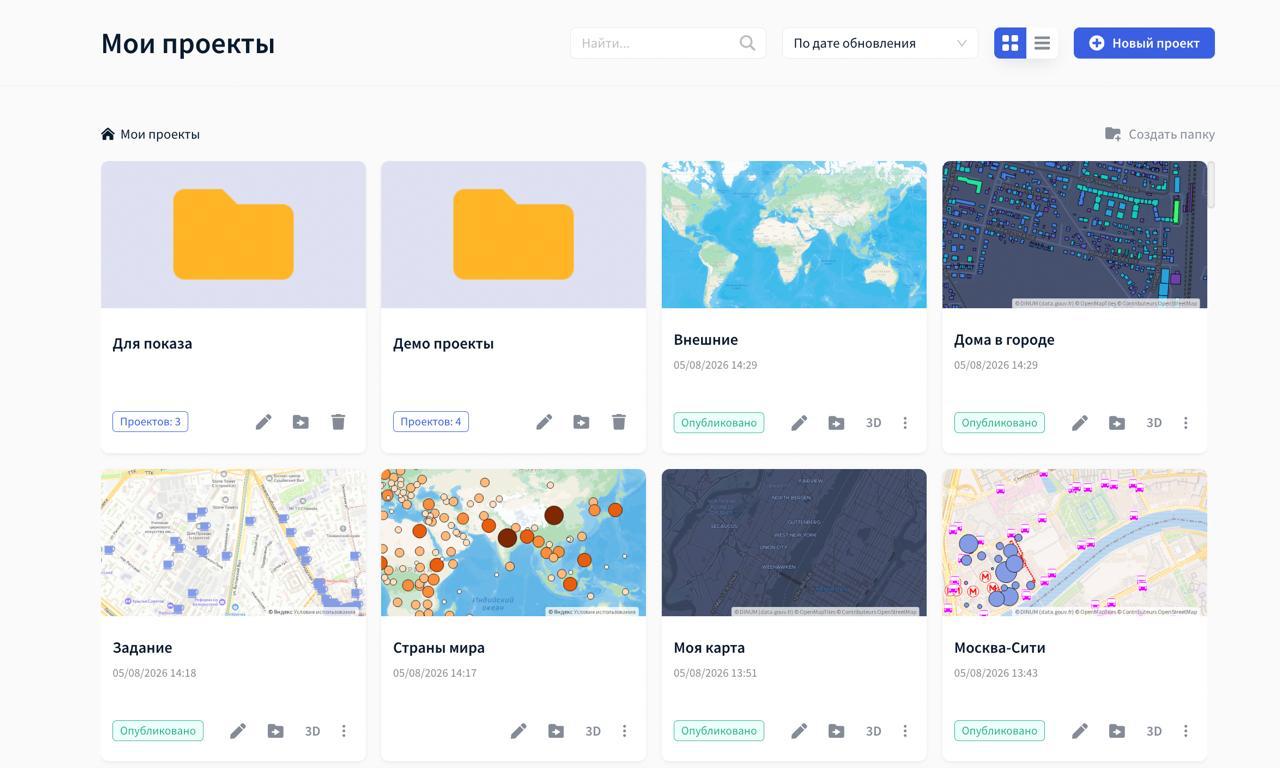
Task: Move the Для показа folder to another folder
Action: (x=300, y=422)
